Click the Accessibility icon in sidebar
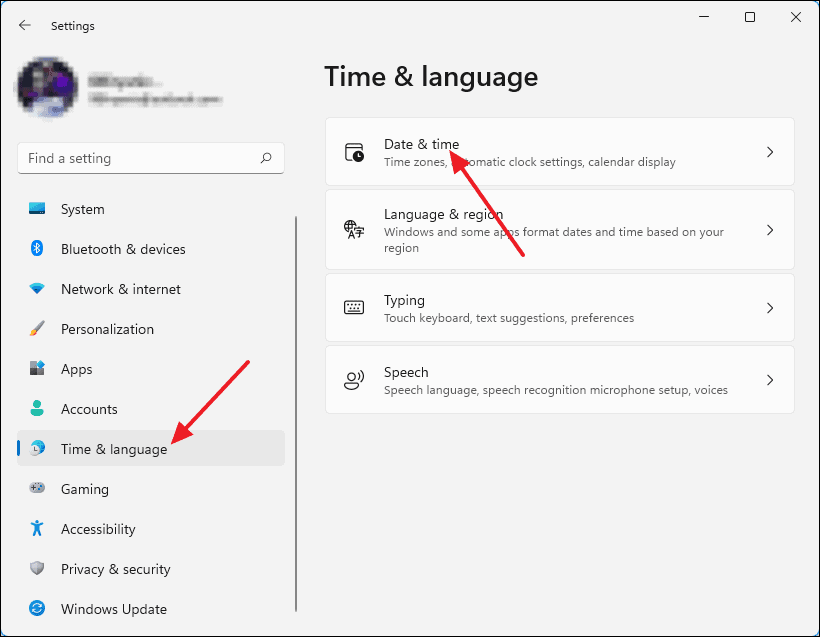 (x=37, y=529)
